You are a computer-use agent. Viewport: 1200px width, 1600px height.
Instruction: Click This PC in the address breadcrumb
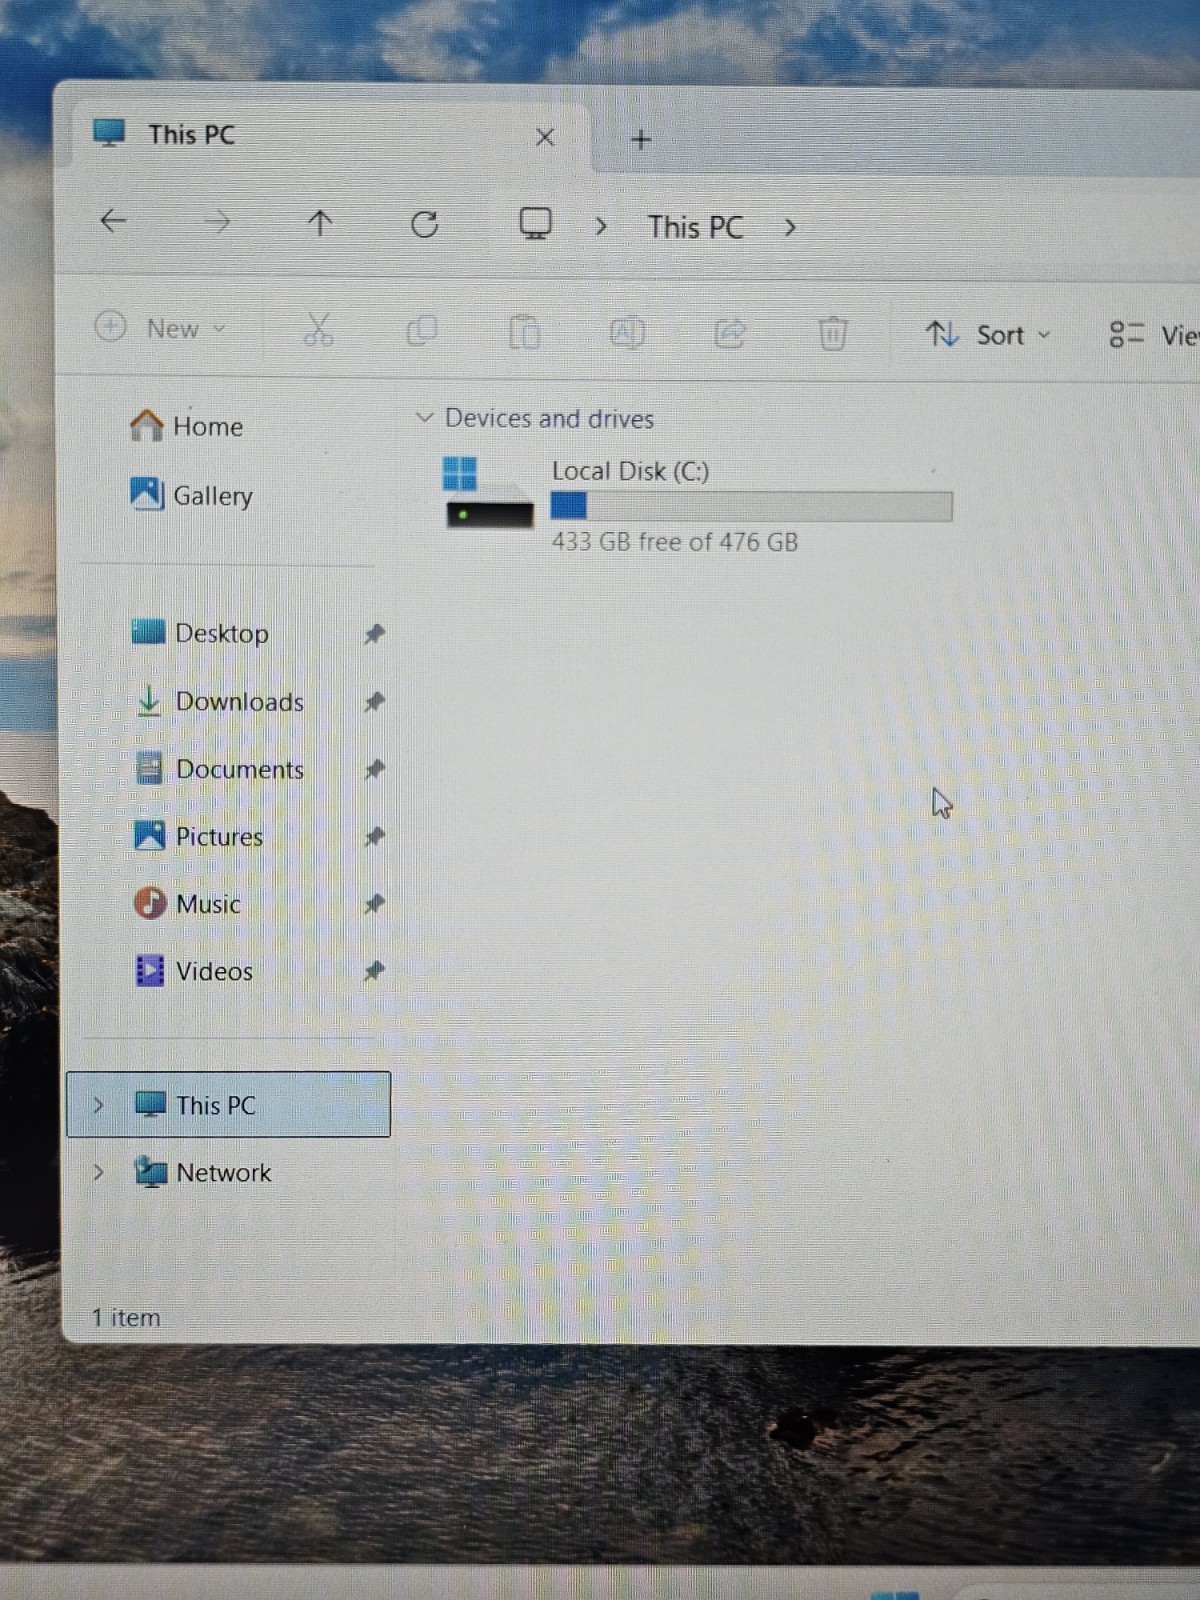click(695, 227)
